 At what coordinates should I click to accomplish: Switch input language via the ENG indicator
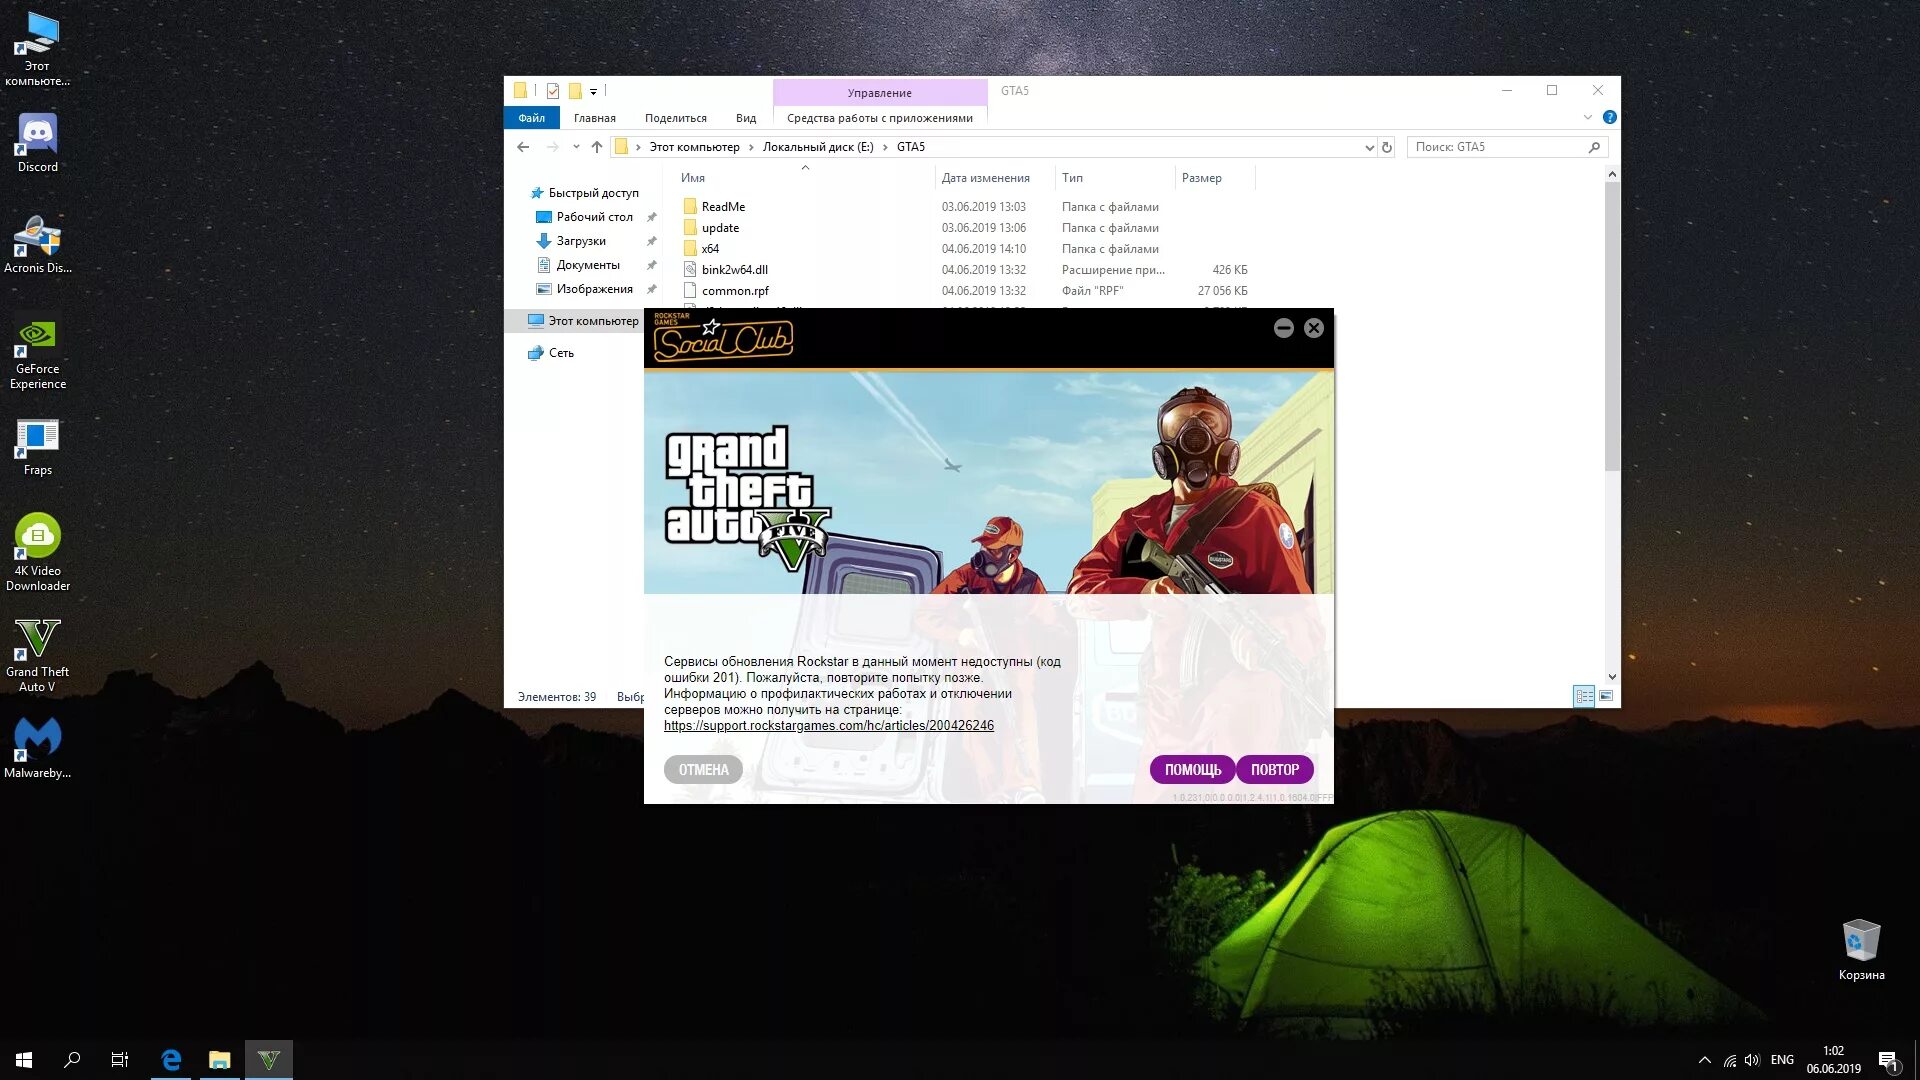(1781, 1059)
